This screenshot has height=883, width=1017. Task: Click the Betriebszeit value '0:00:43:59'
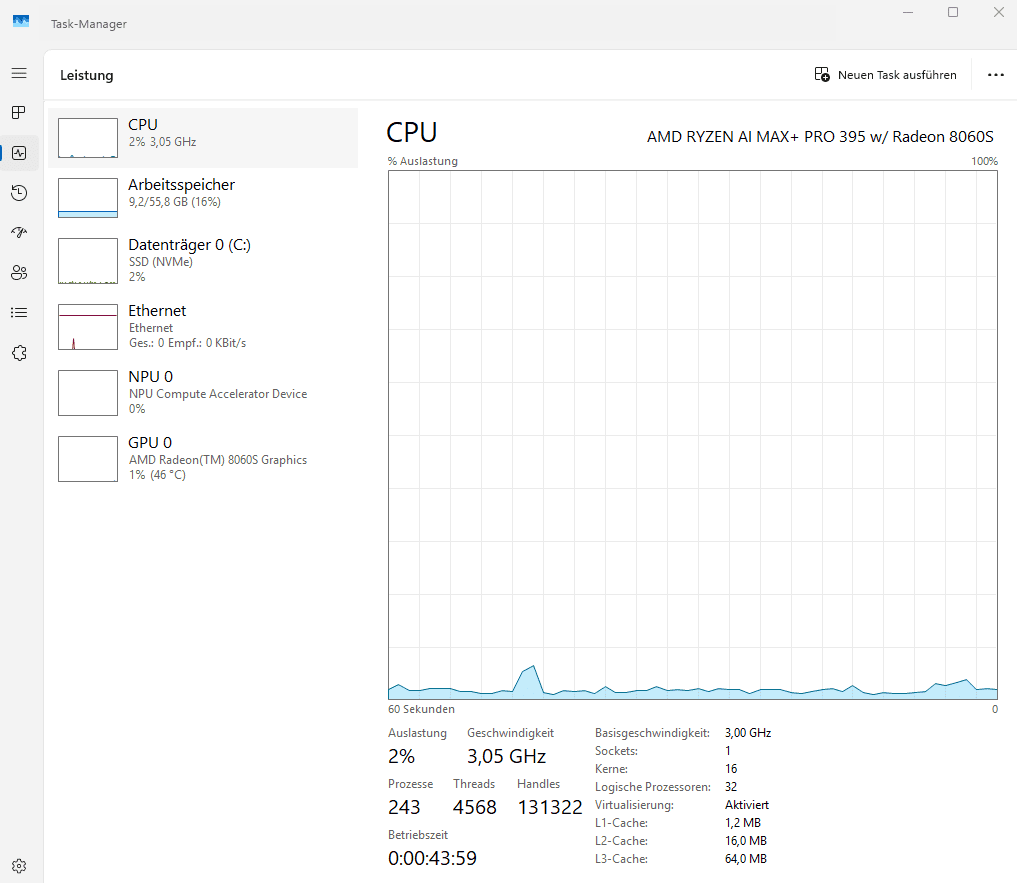click(433, 858)
